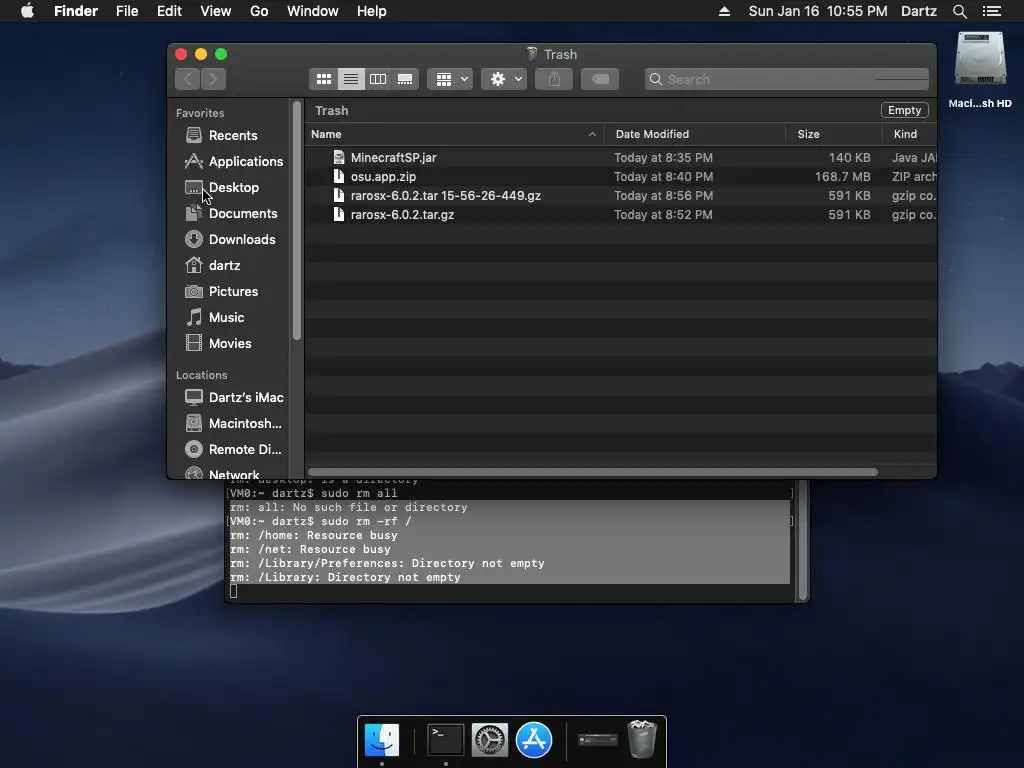Open Movies in sidebar
This screenshot has height=768, width=1024.
tap(218, 344)
